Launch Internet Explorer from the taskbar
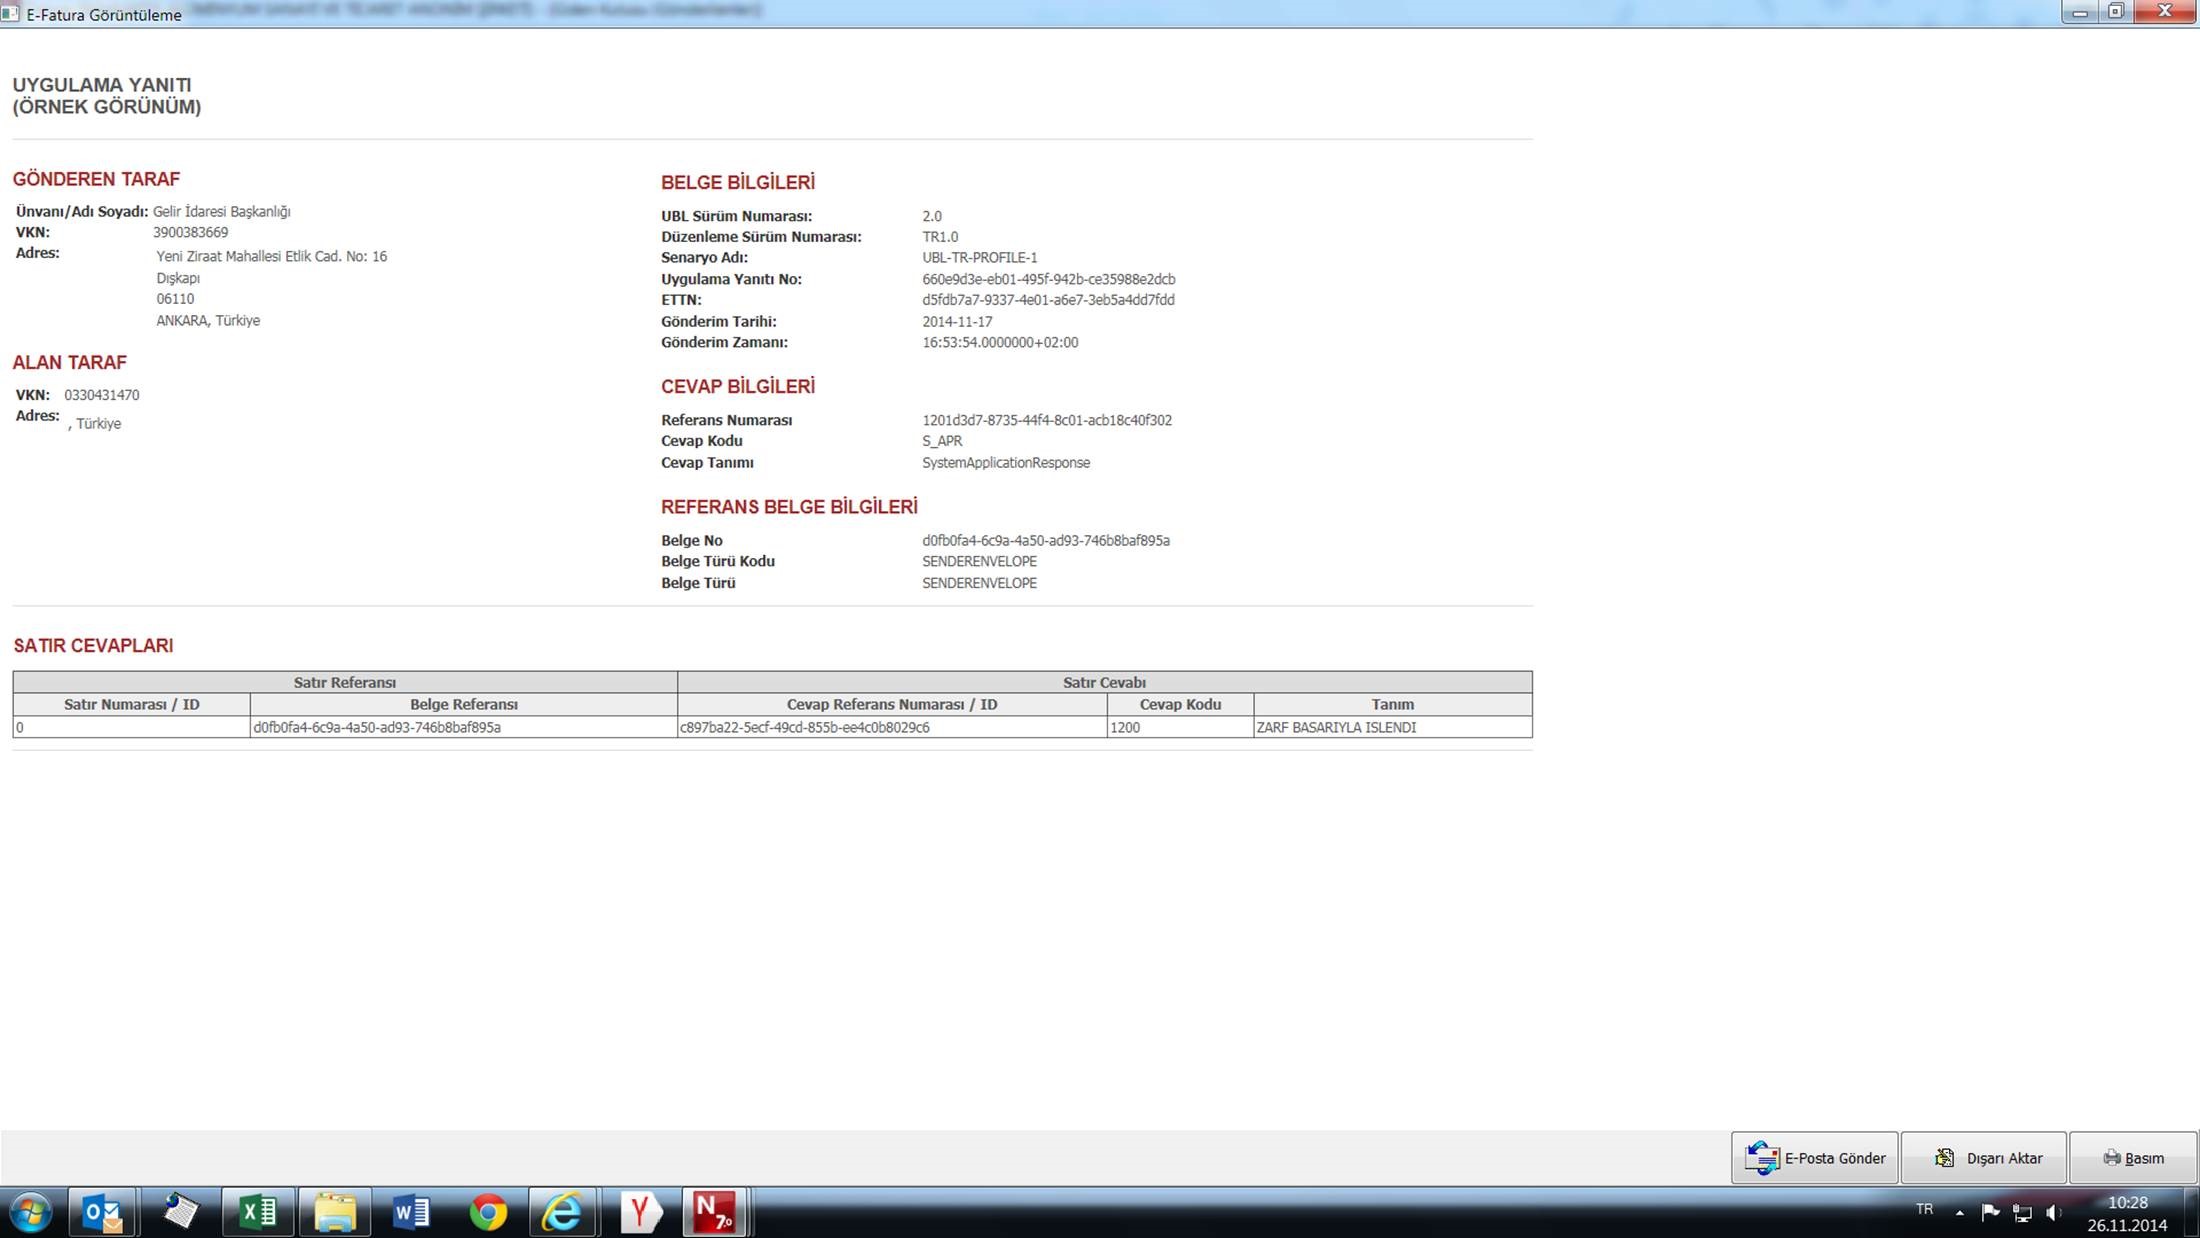2200x1238 pixels. (x=563, y=1213)
